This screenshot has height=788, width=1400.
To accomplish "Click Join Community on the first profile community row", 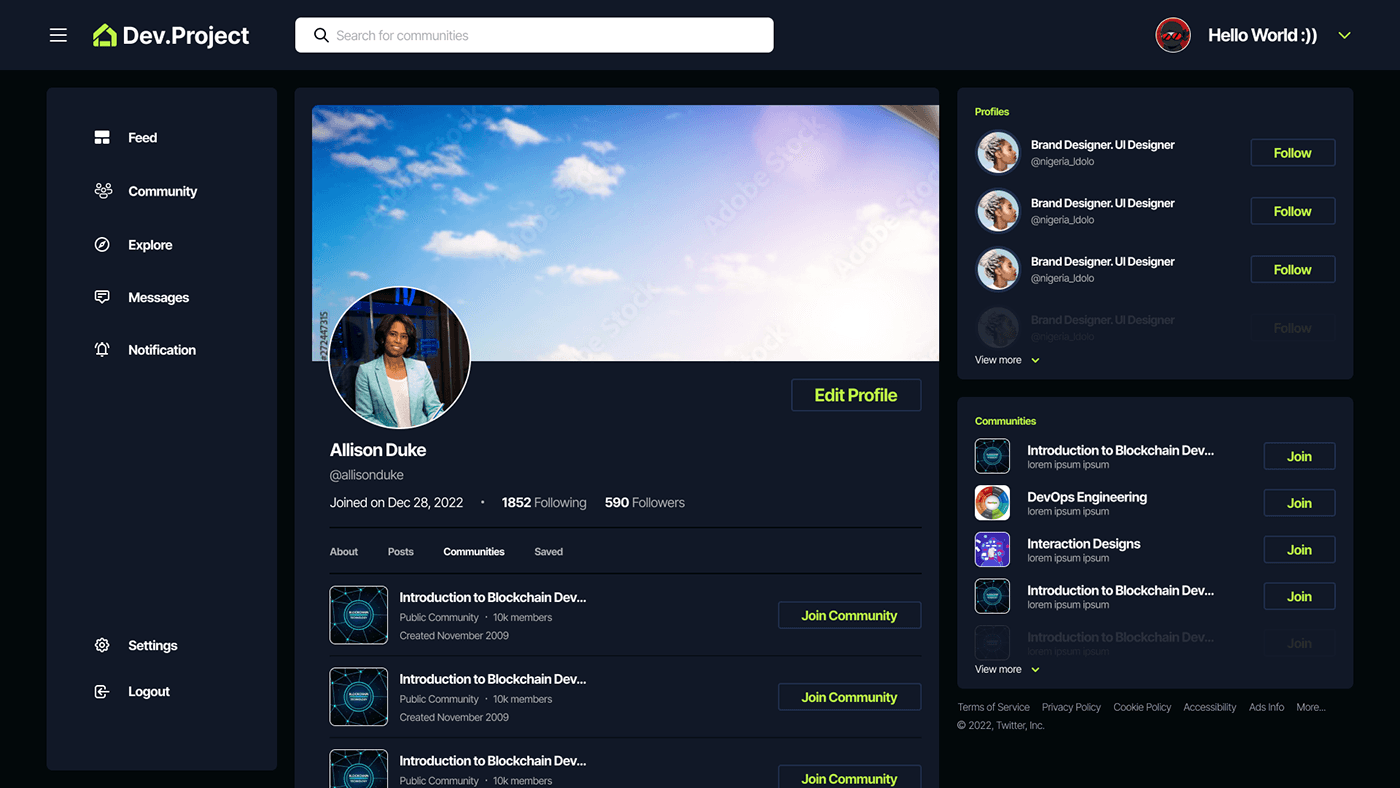I will point(849,615).
